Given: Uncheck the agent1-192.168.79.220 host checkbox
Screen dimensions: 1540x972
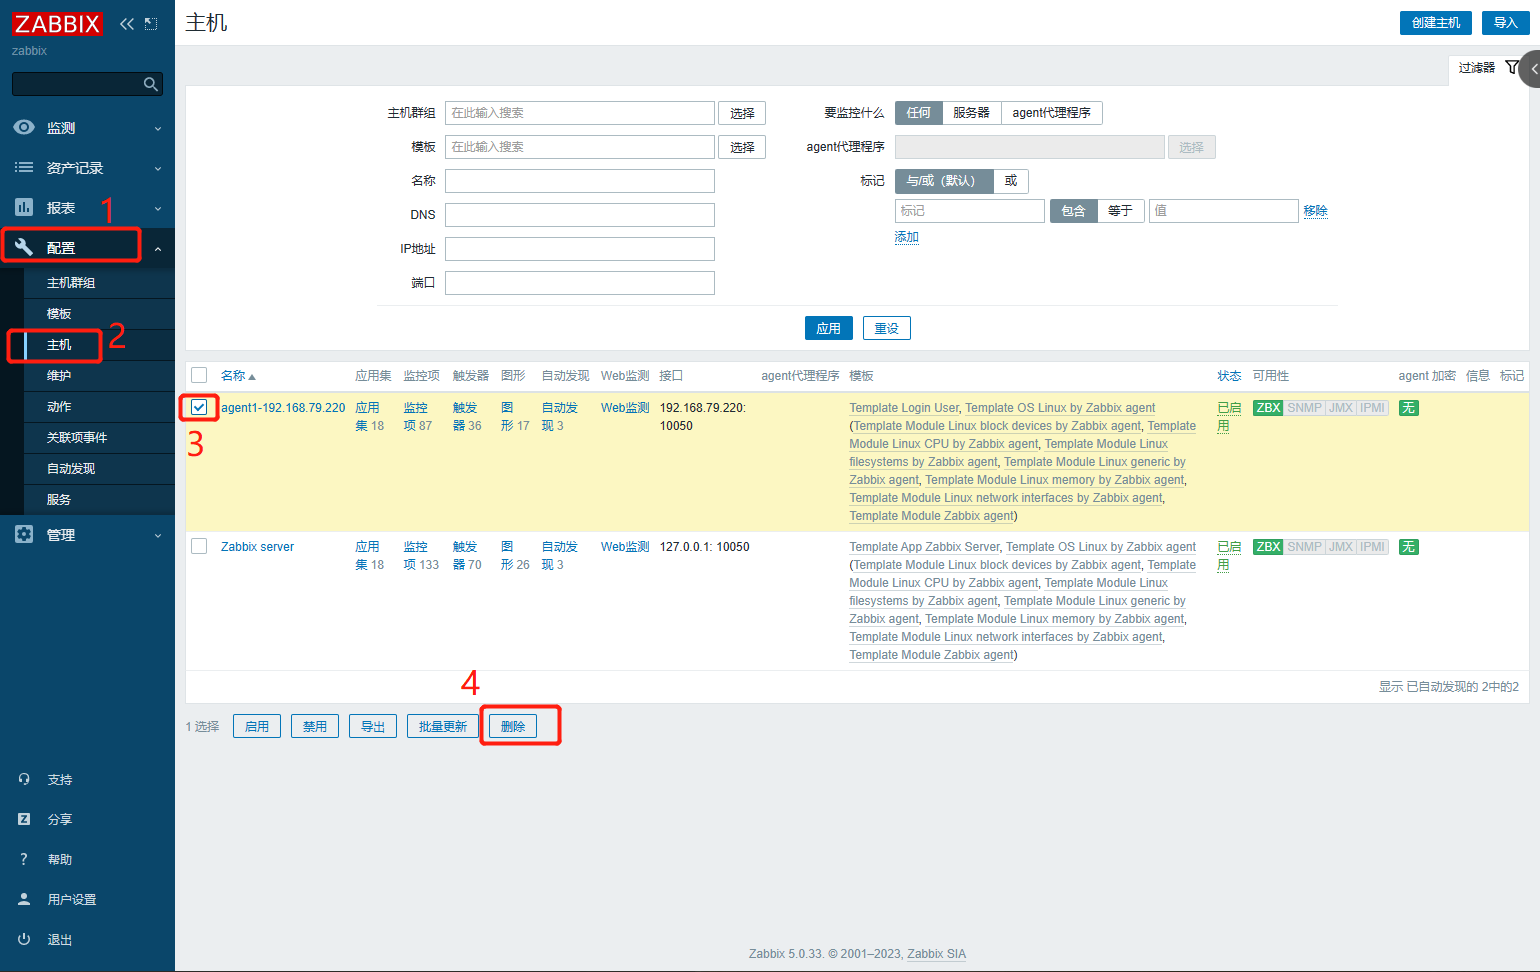Looking at the screenshot, I should (x=199, y=407).
